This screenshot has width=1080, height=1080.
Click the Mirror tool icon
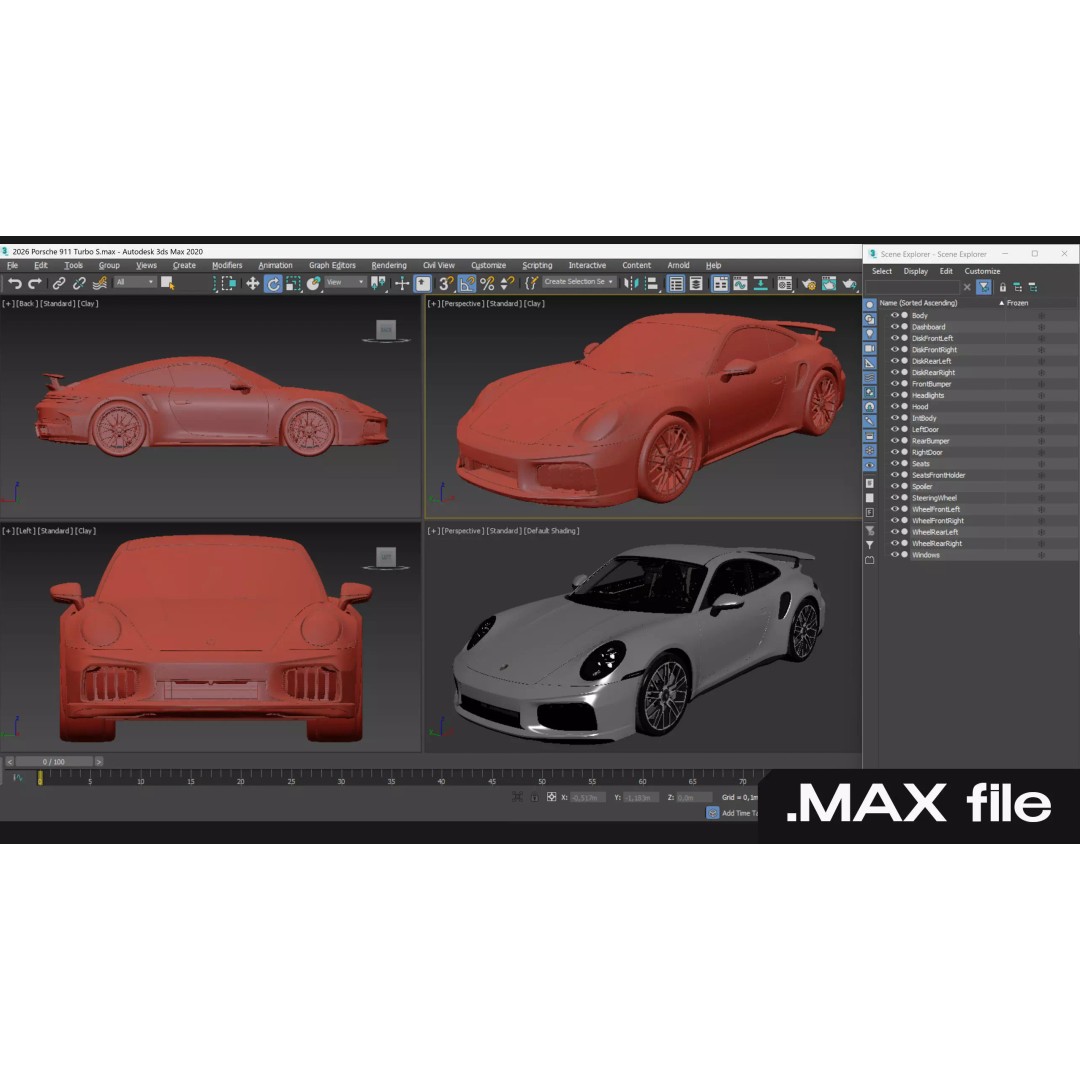631,283
